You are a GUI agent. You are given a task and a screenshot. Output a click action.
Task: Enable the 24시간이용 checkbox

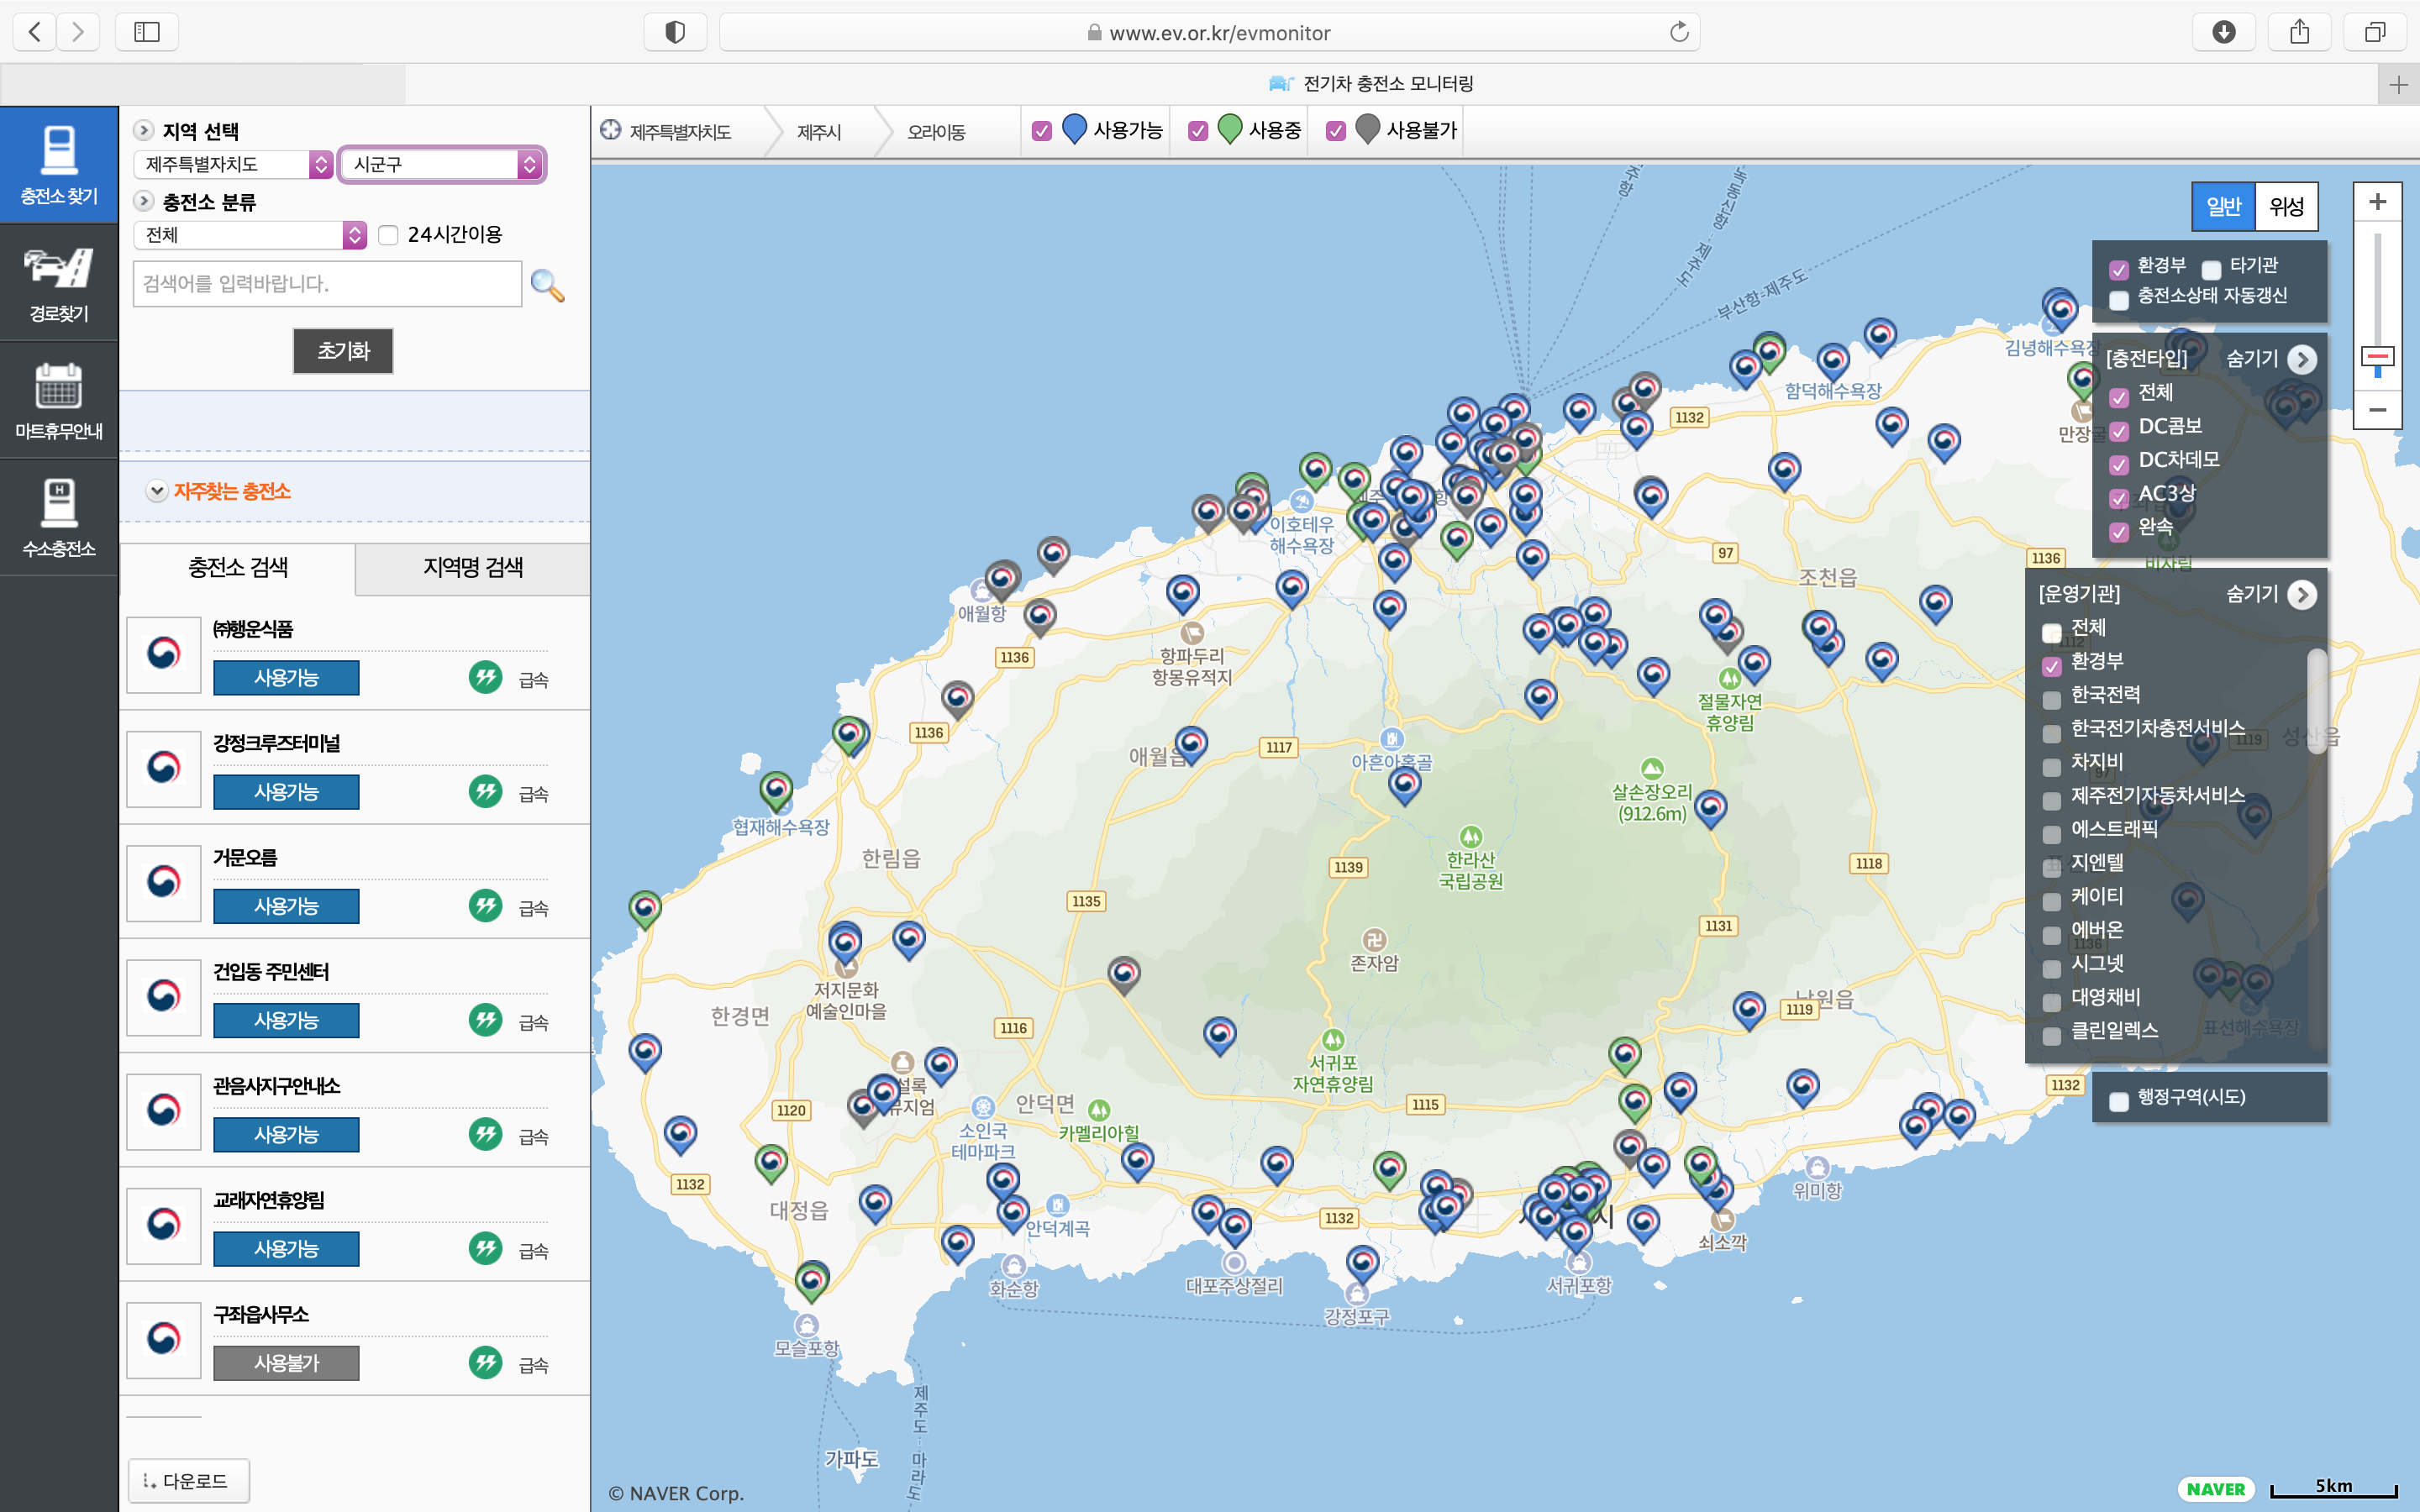[x=389, y=235]
